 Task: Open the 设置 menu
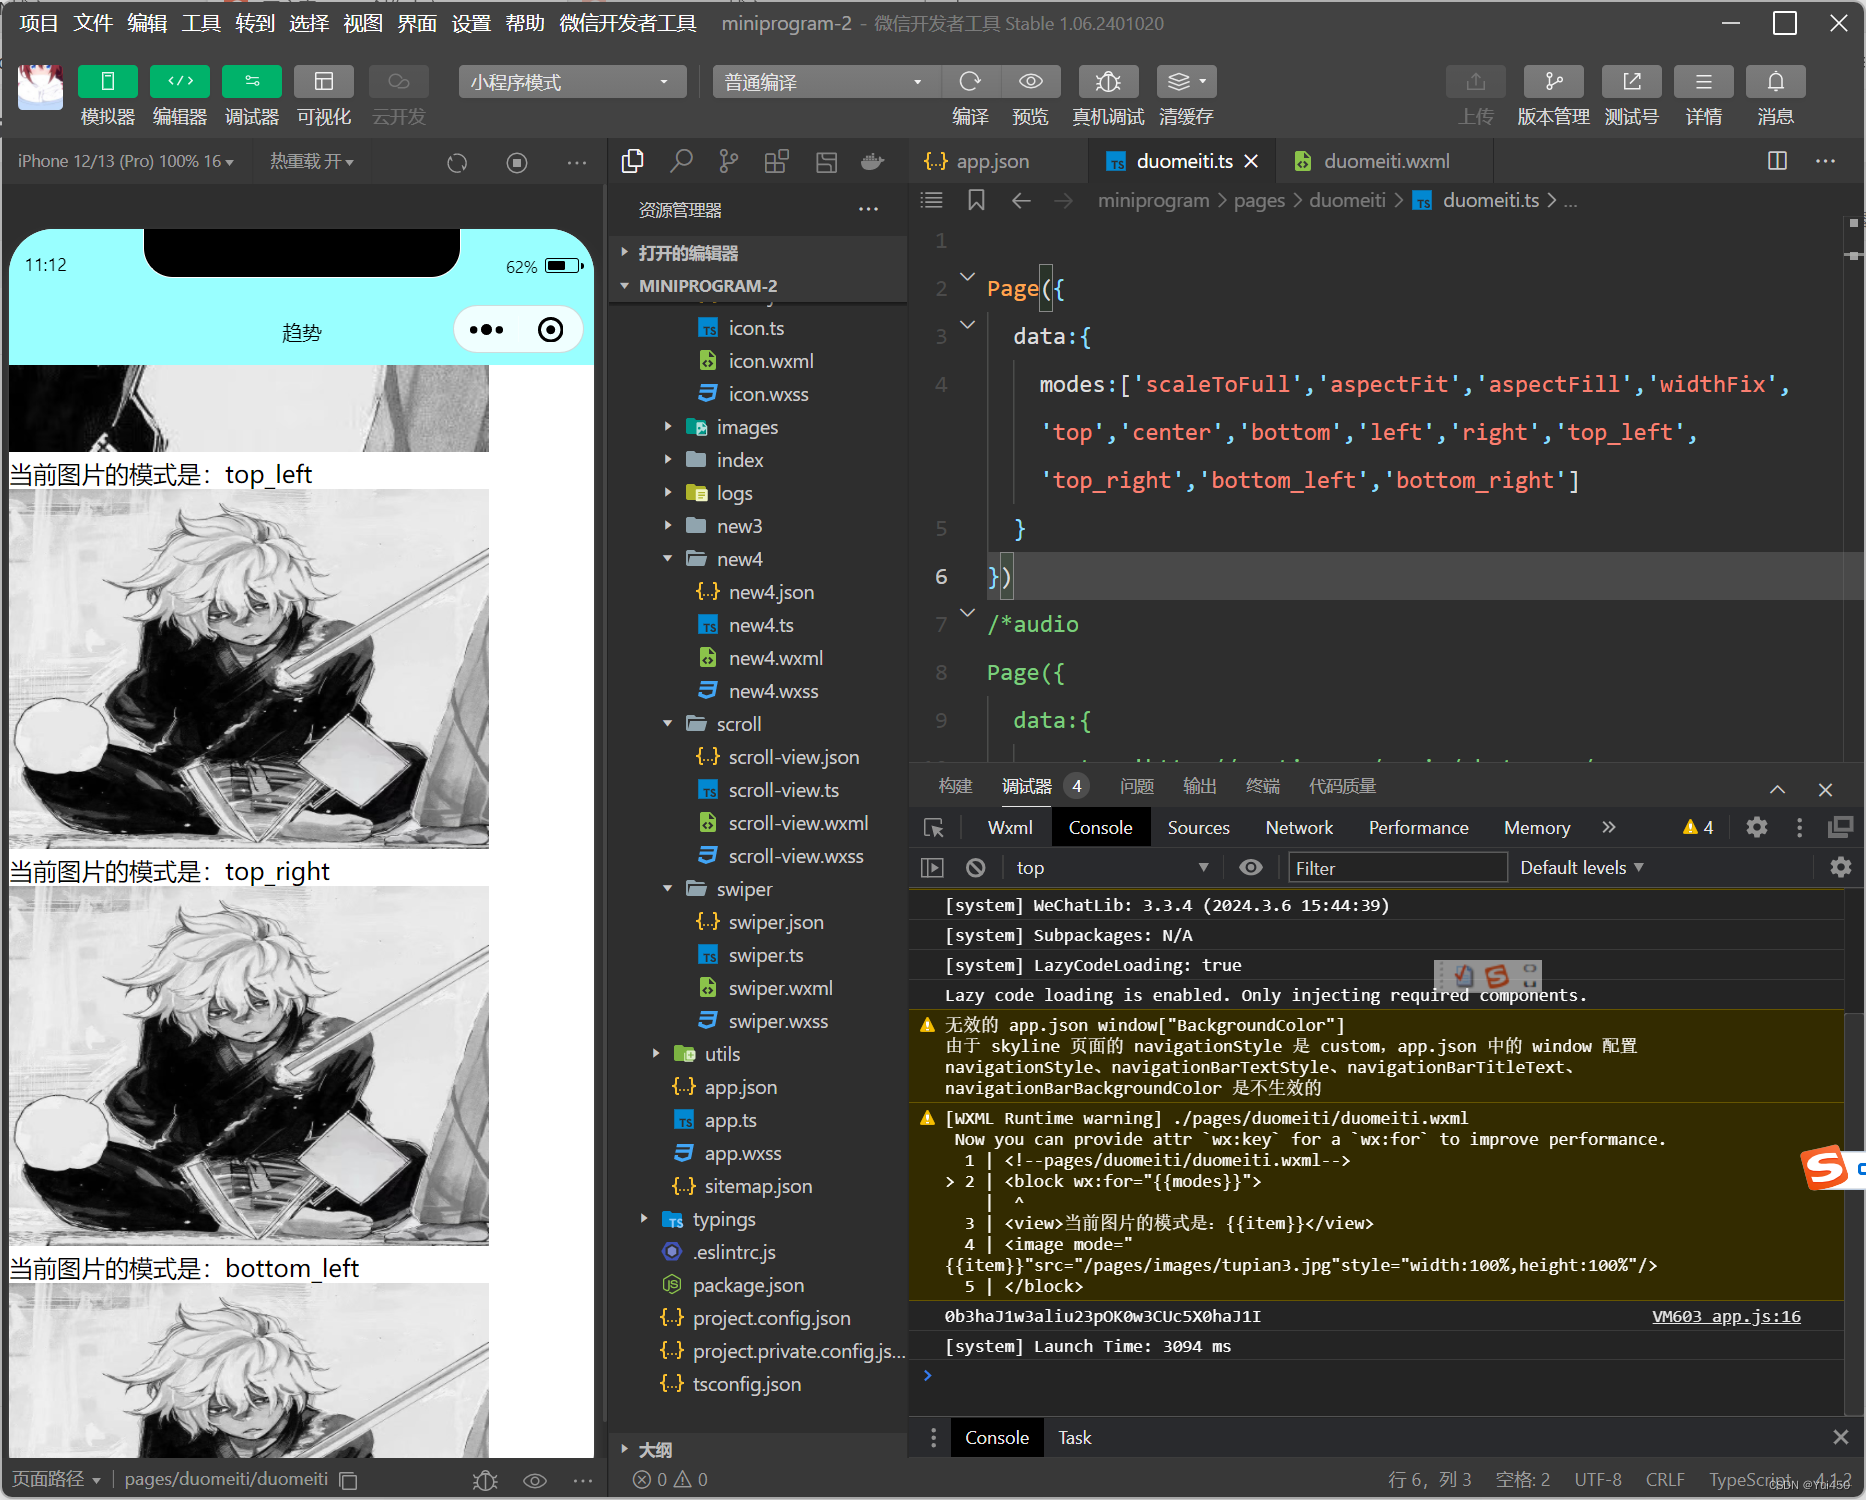471,23
